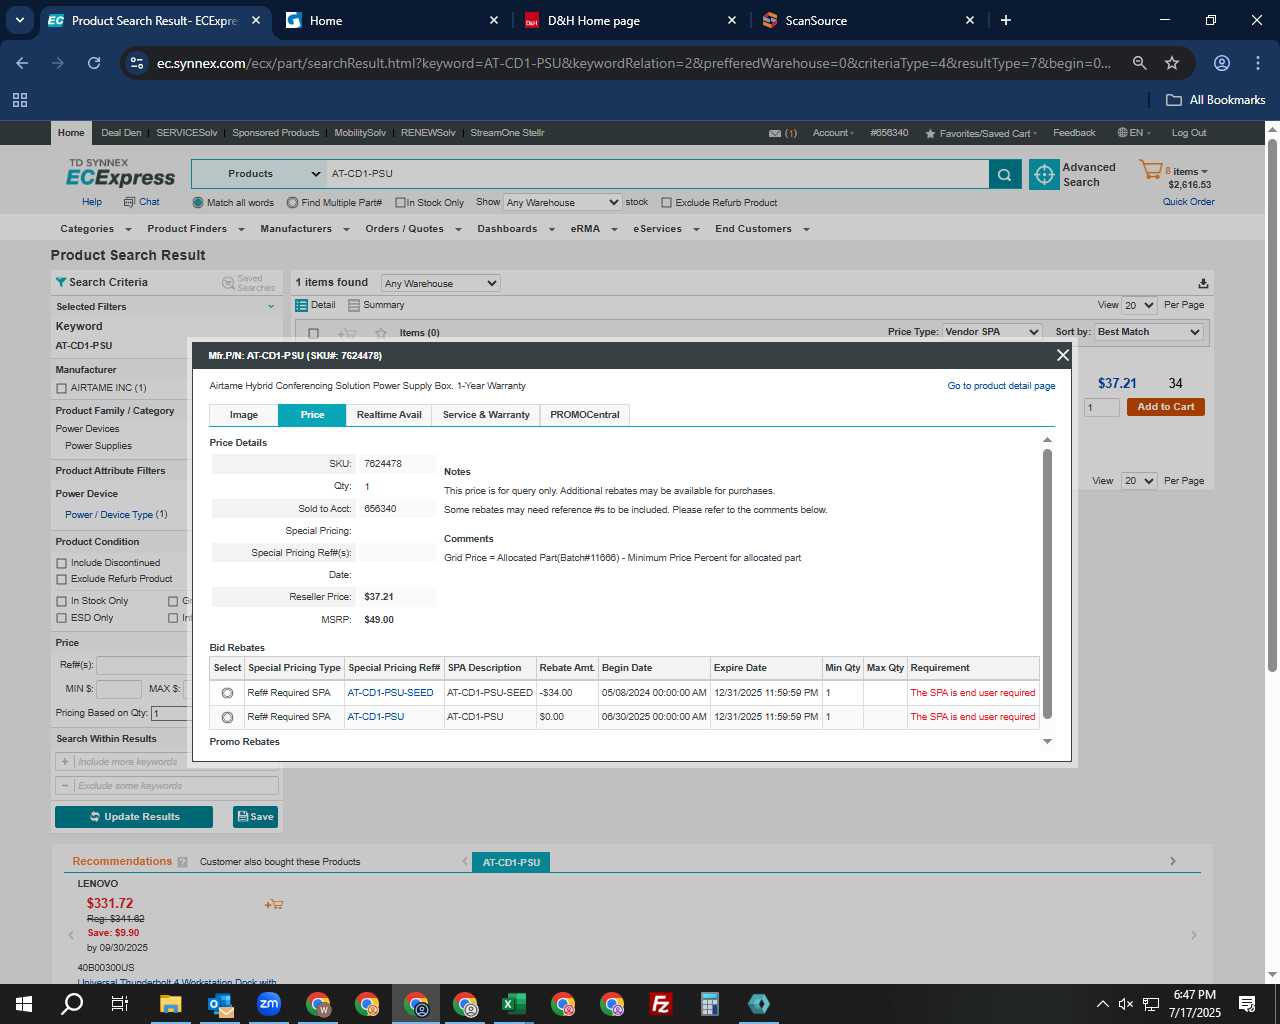Open Chrome profile icon
This screenshot has width=1280, height=1024.
click(1222, 63)
